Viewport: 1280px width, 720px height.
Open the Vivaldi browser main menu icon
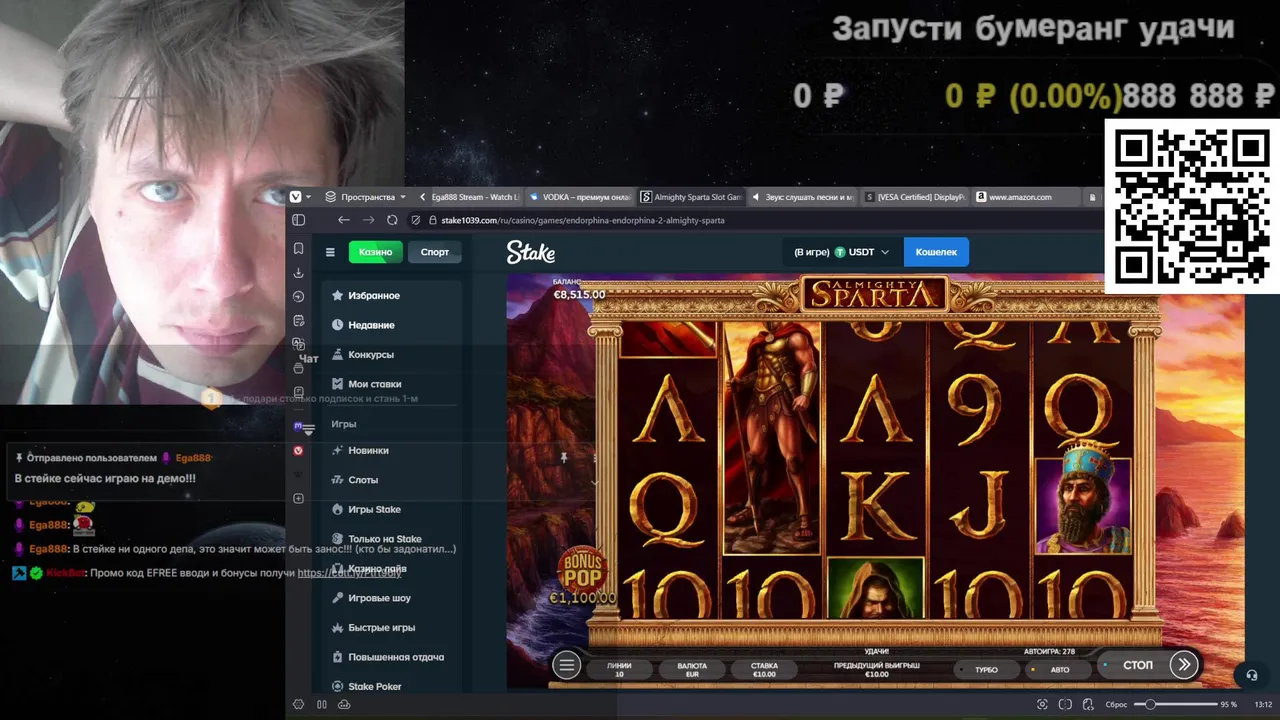298,197
